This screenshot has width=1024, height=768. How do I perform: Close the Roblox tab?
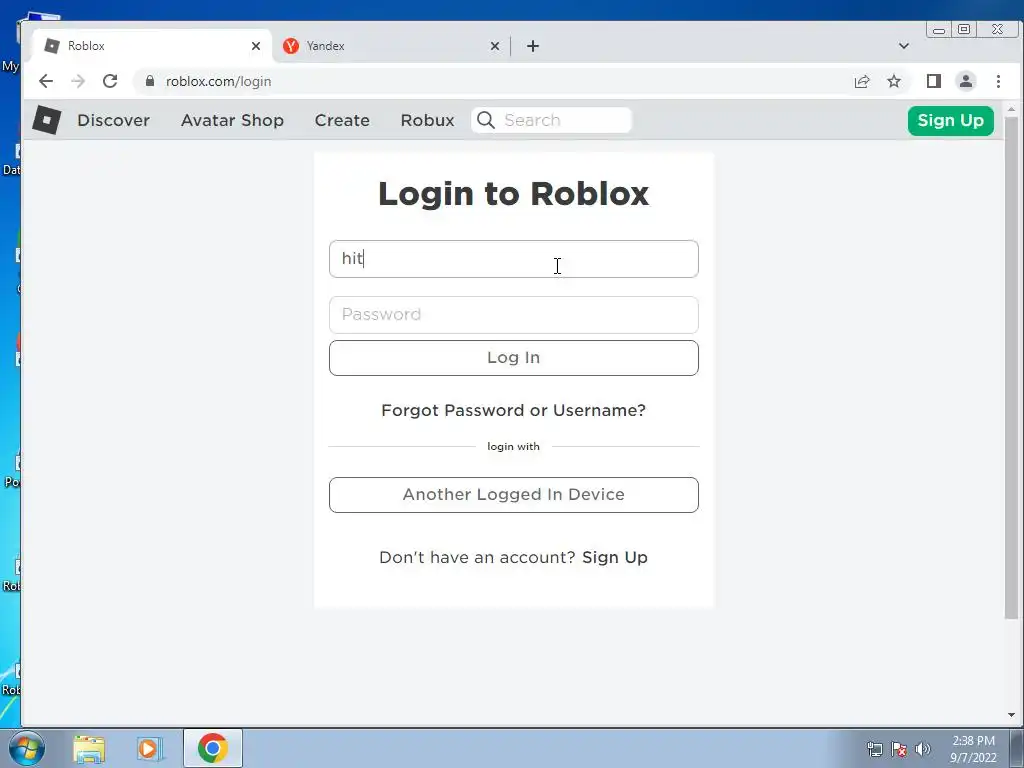pos(256,46)
